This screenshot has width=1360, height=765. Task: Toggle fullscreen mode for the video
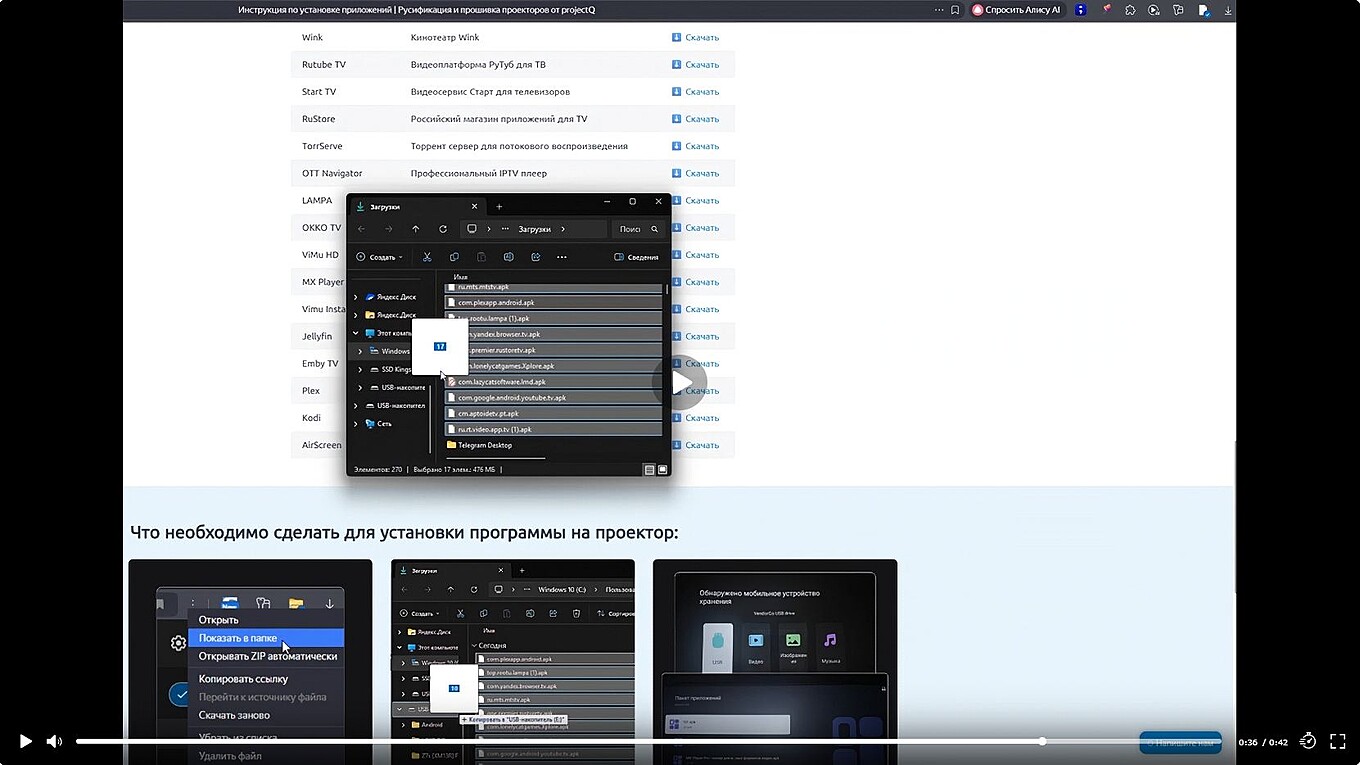click(x=1337, y=741)
